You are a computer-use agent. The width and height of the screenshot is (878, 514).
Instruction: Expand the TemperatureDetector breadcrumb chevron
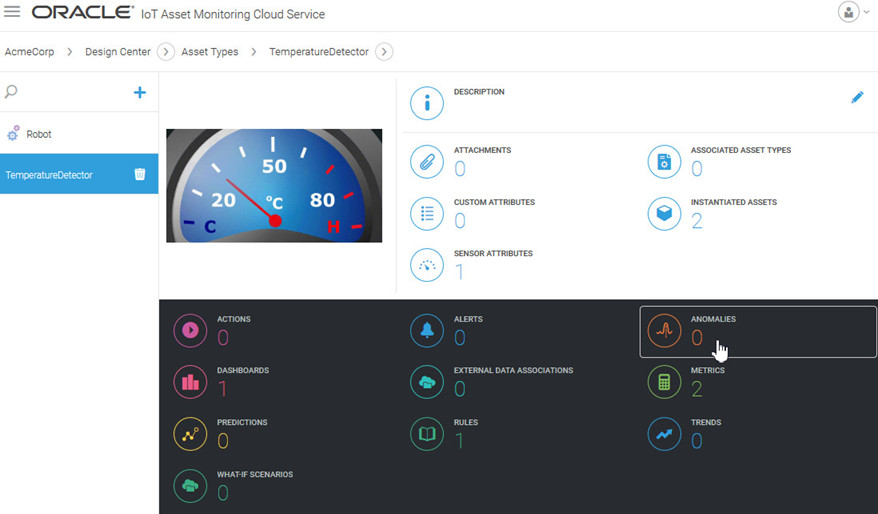pos(384,52)
